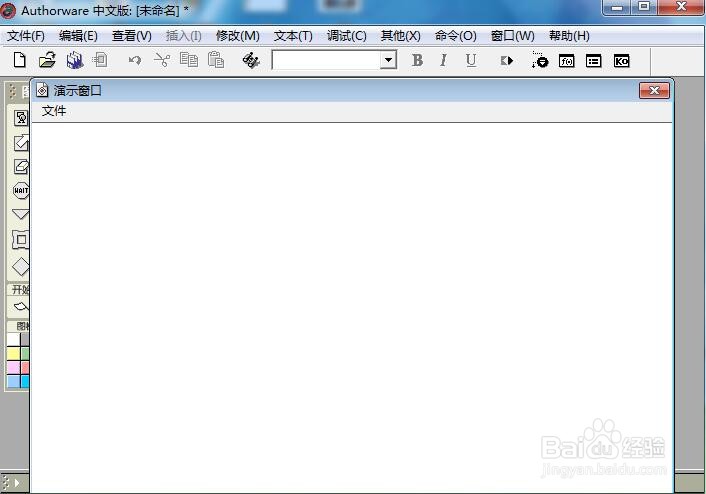Click the Authorware application logo icon
706x494 pixels.
point(8,10)
